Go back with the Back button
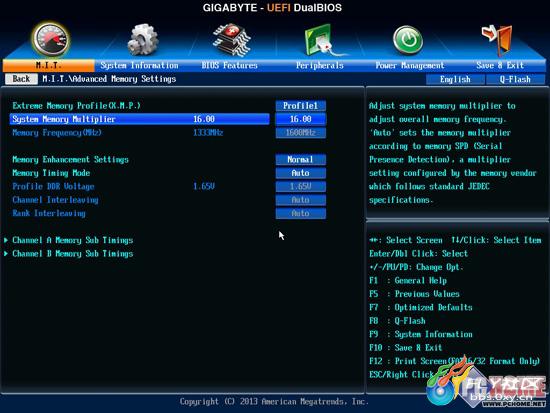 pos(21,79)
